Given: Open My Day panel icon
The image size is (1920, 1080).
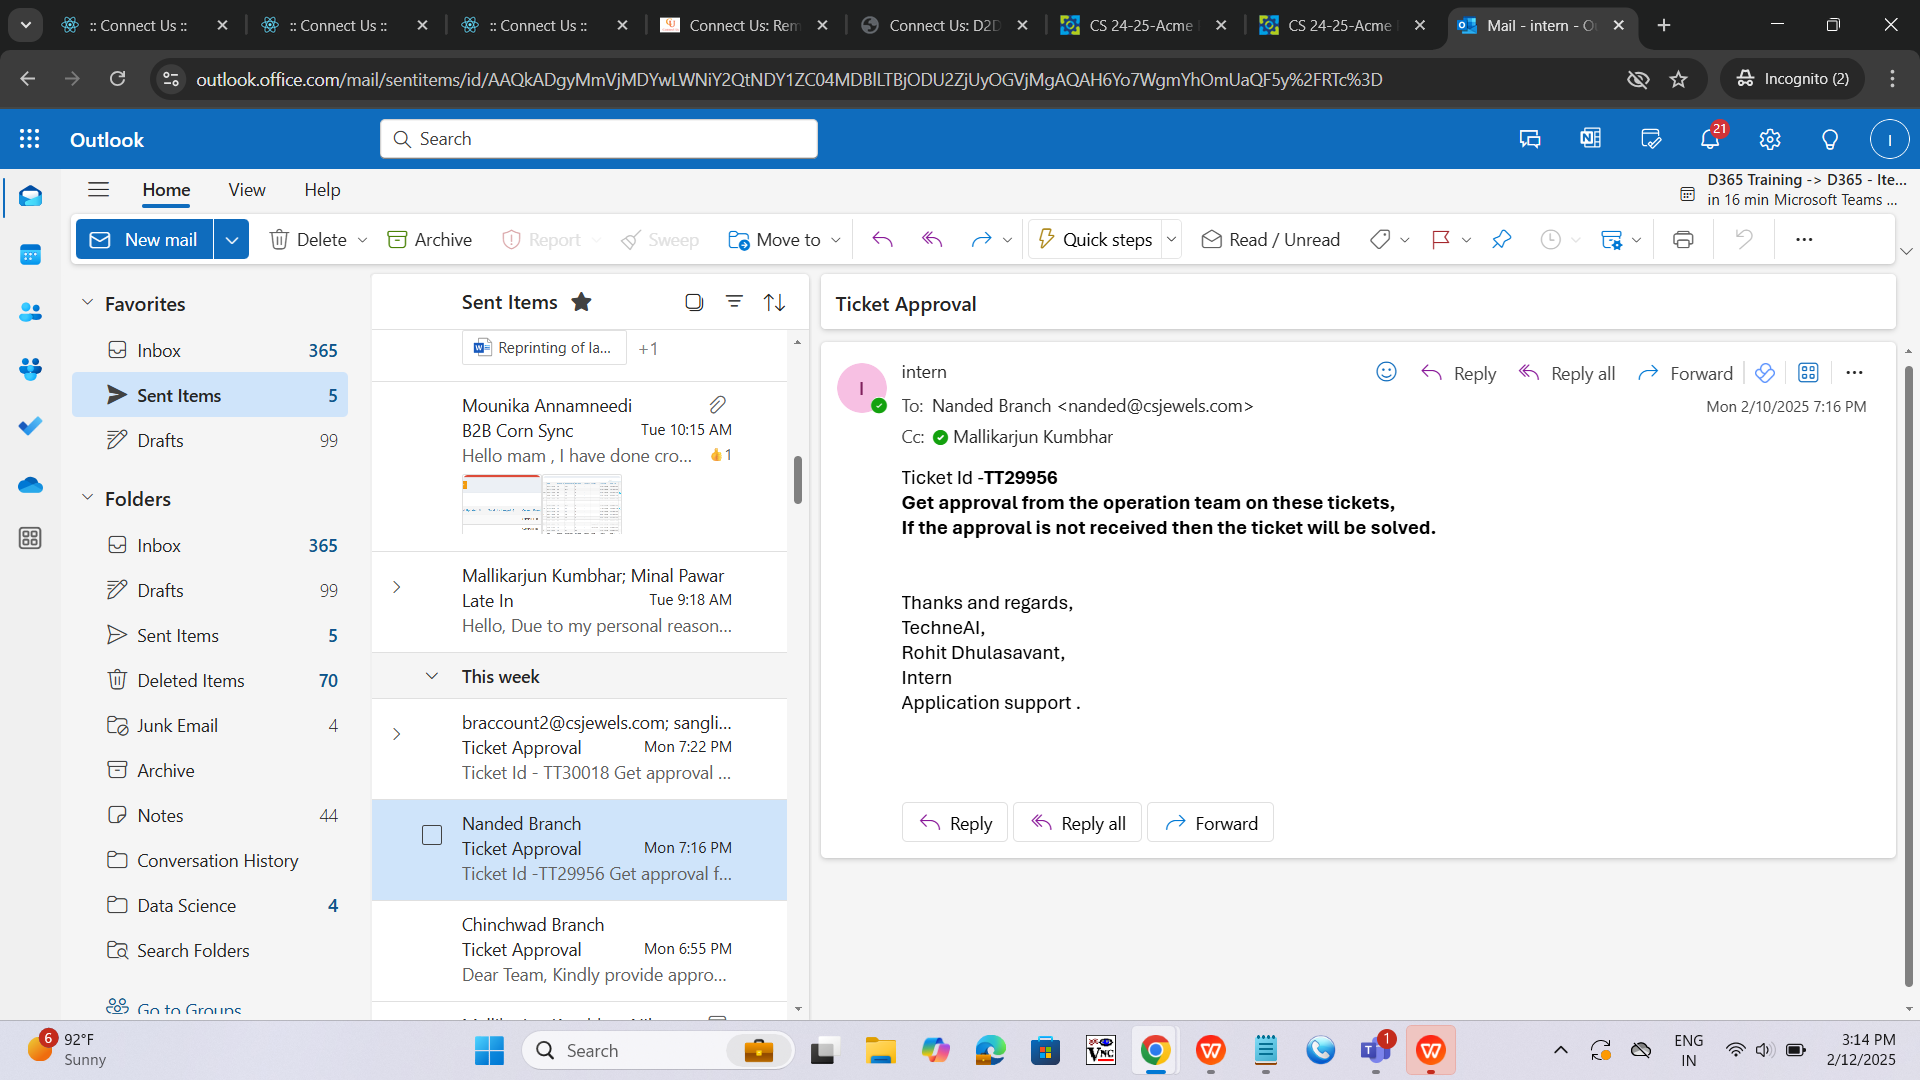Looking at the screenshot, I should [x=1651, y=139].
